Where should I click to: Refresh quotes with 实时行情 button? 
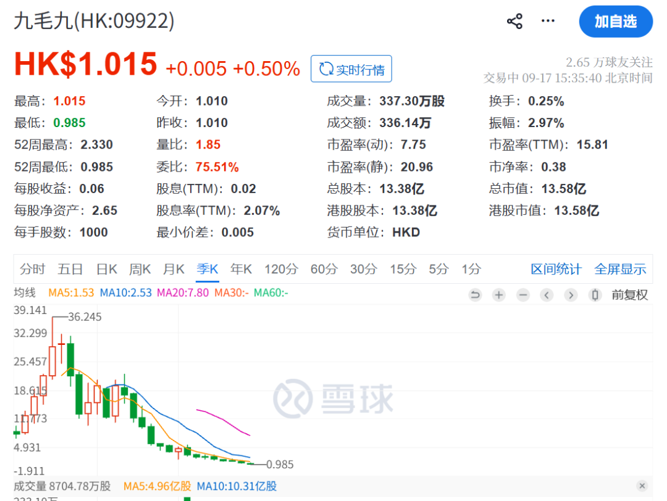(351, 69)
